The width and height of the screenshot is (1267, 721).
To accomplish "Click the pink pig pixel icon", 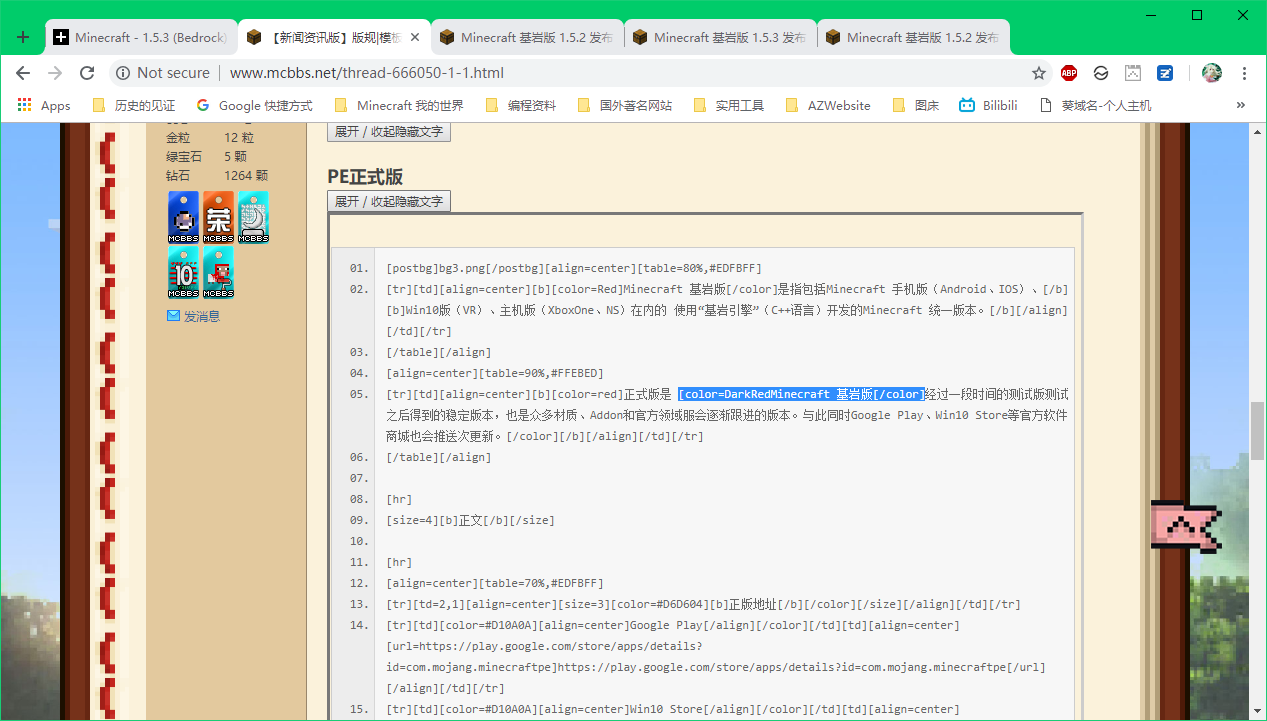I will click(x=1185, y=525).
